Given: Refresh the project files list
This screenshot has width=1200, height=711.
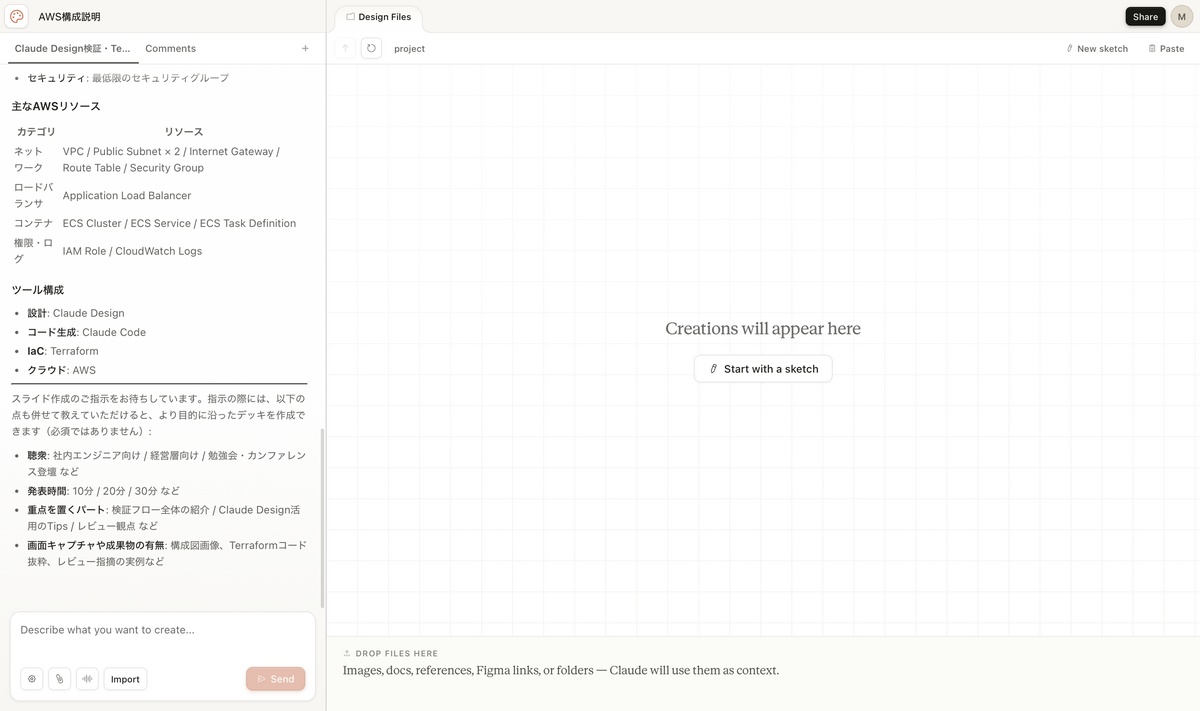Looking at the screenshot, I should (371, 48).
